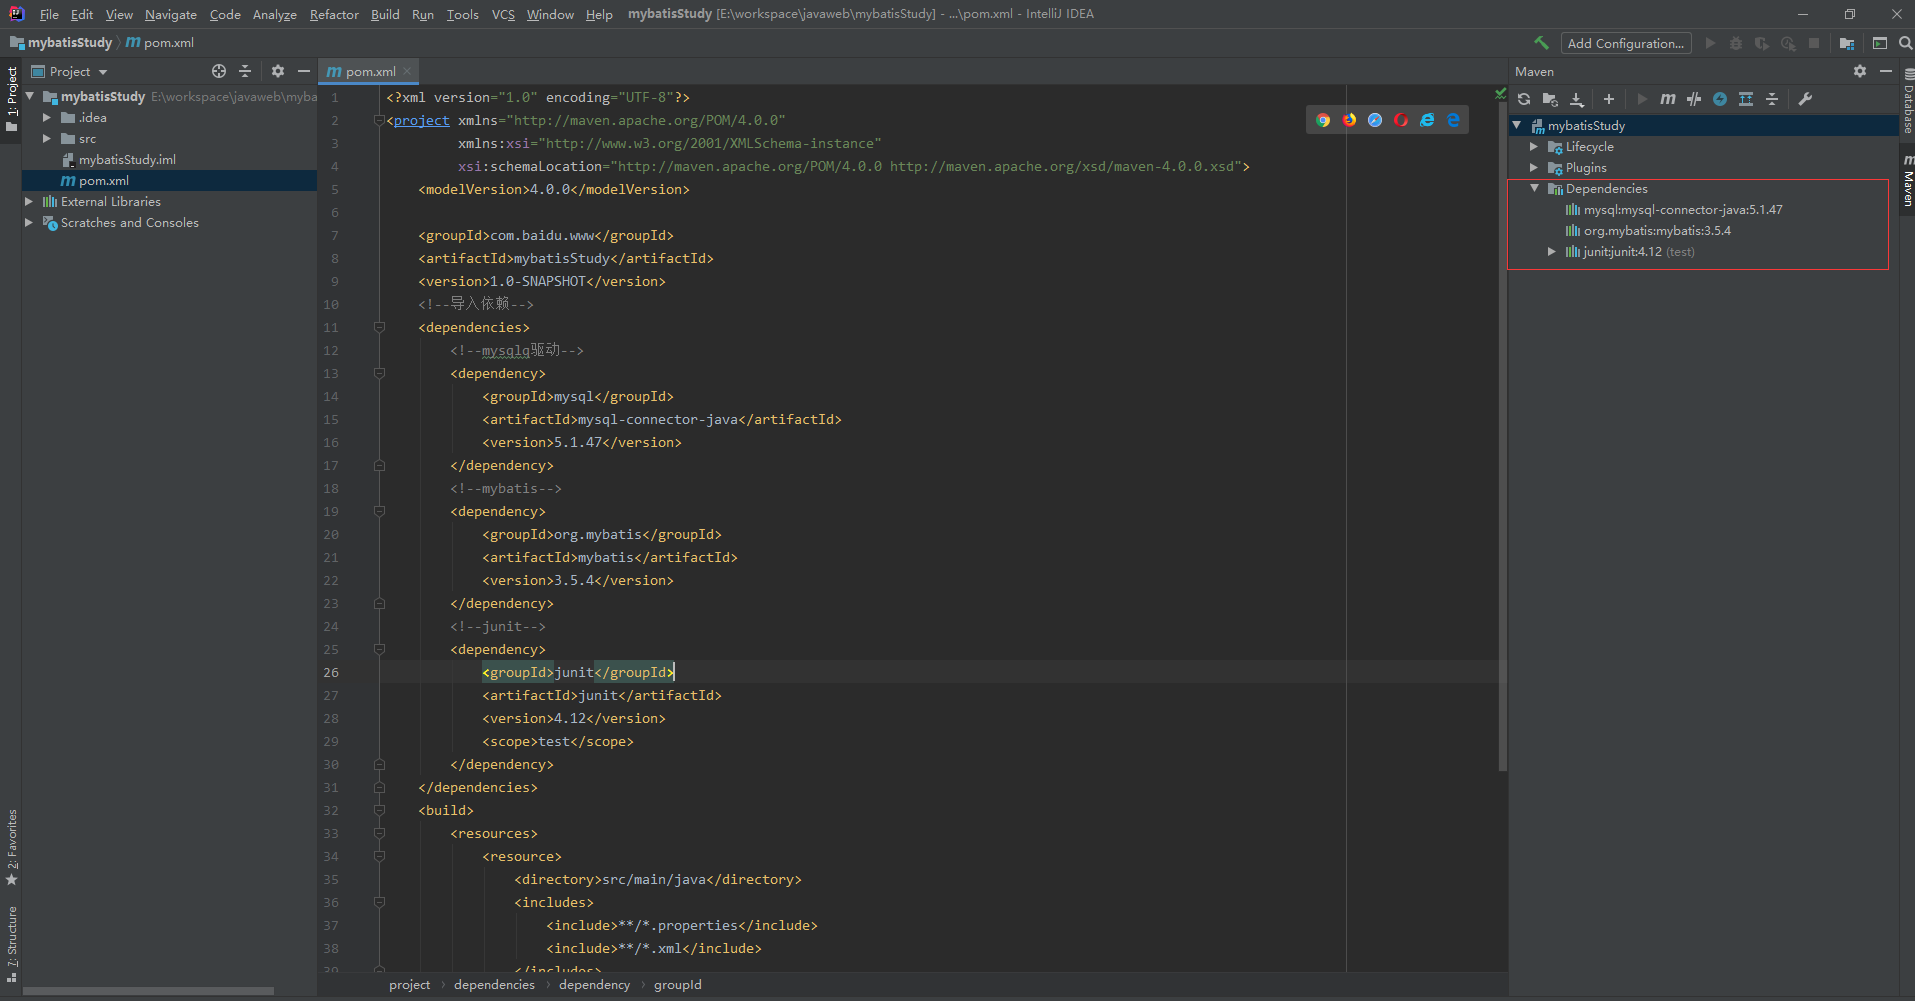Screen dimensions: 1915x1001
Task: Toggle the Favorites side tool button
Action: (x=11, y=848)
